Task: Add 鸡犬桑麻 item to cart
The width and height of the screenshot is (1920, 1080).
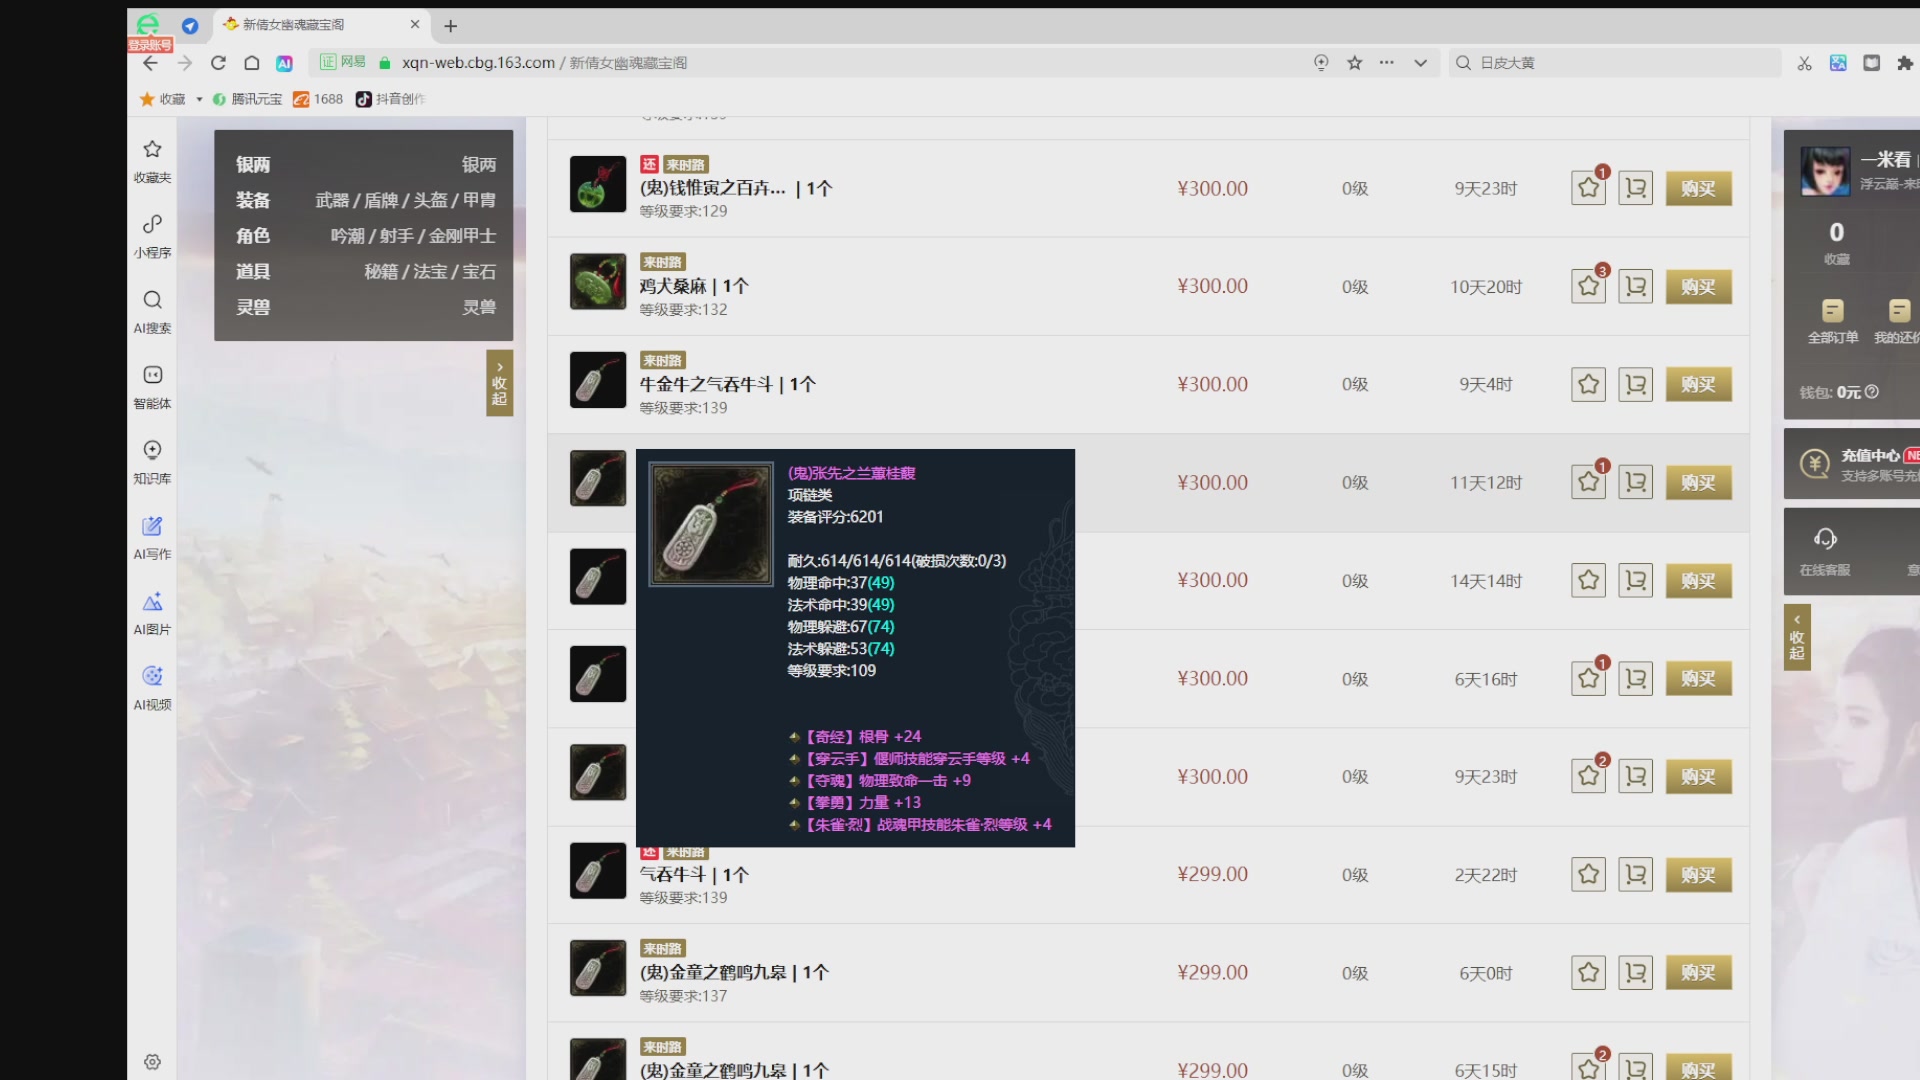Action: 1636,287
